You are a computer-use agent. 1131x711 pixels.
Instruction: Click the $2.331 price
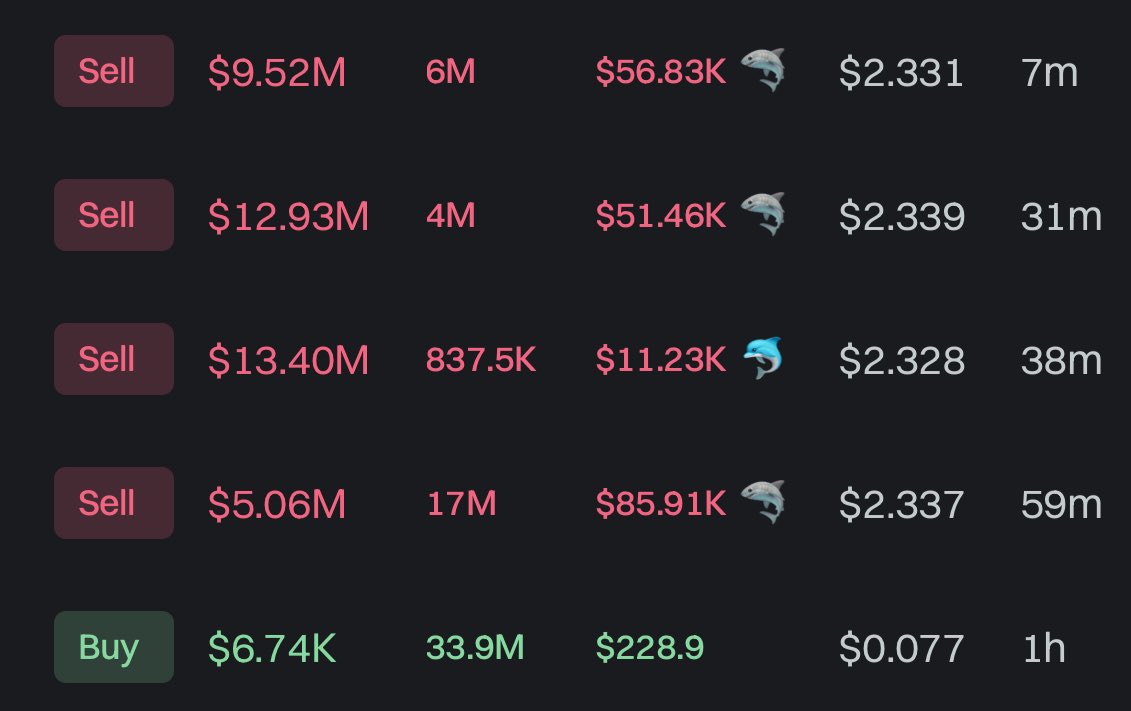[902, 72]
